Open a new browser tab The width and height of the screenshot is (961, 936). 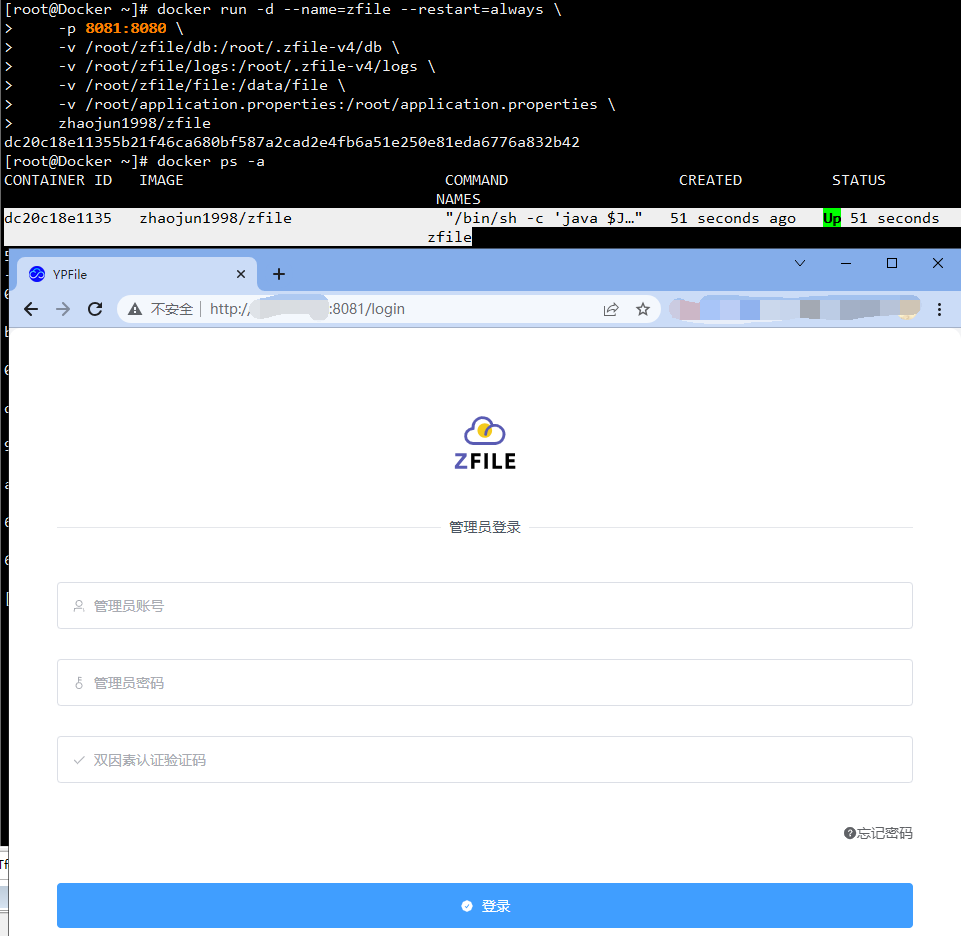[x=279, y=274]
